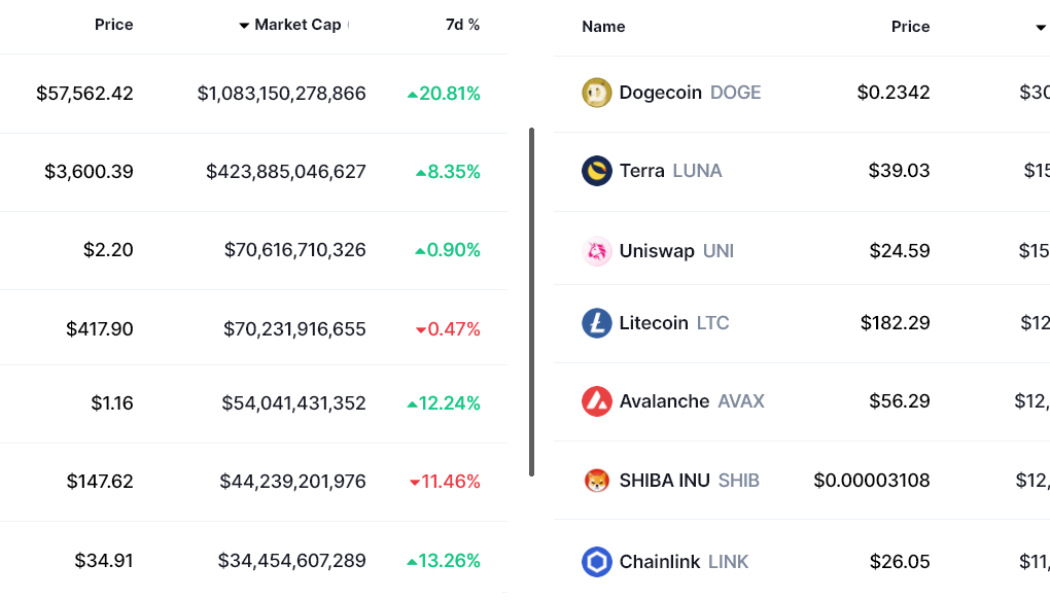This screenshot has width=1050, height=600.
Task: Open the dropdown arrow in the right table header
Action: click(x=1041, y=27)
